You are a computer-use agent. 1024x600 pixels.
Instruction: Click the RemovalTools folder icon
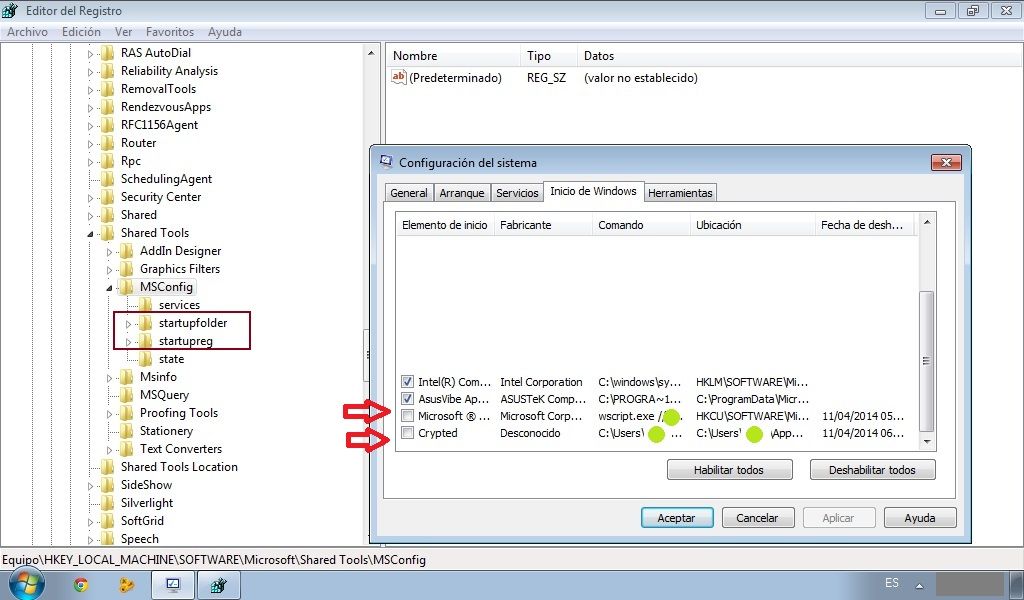[x=108, y=89]
